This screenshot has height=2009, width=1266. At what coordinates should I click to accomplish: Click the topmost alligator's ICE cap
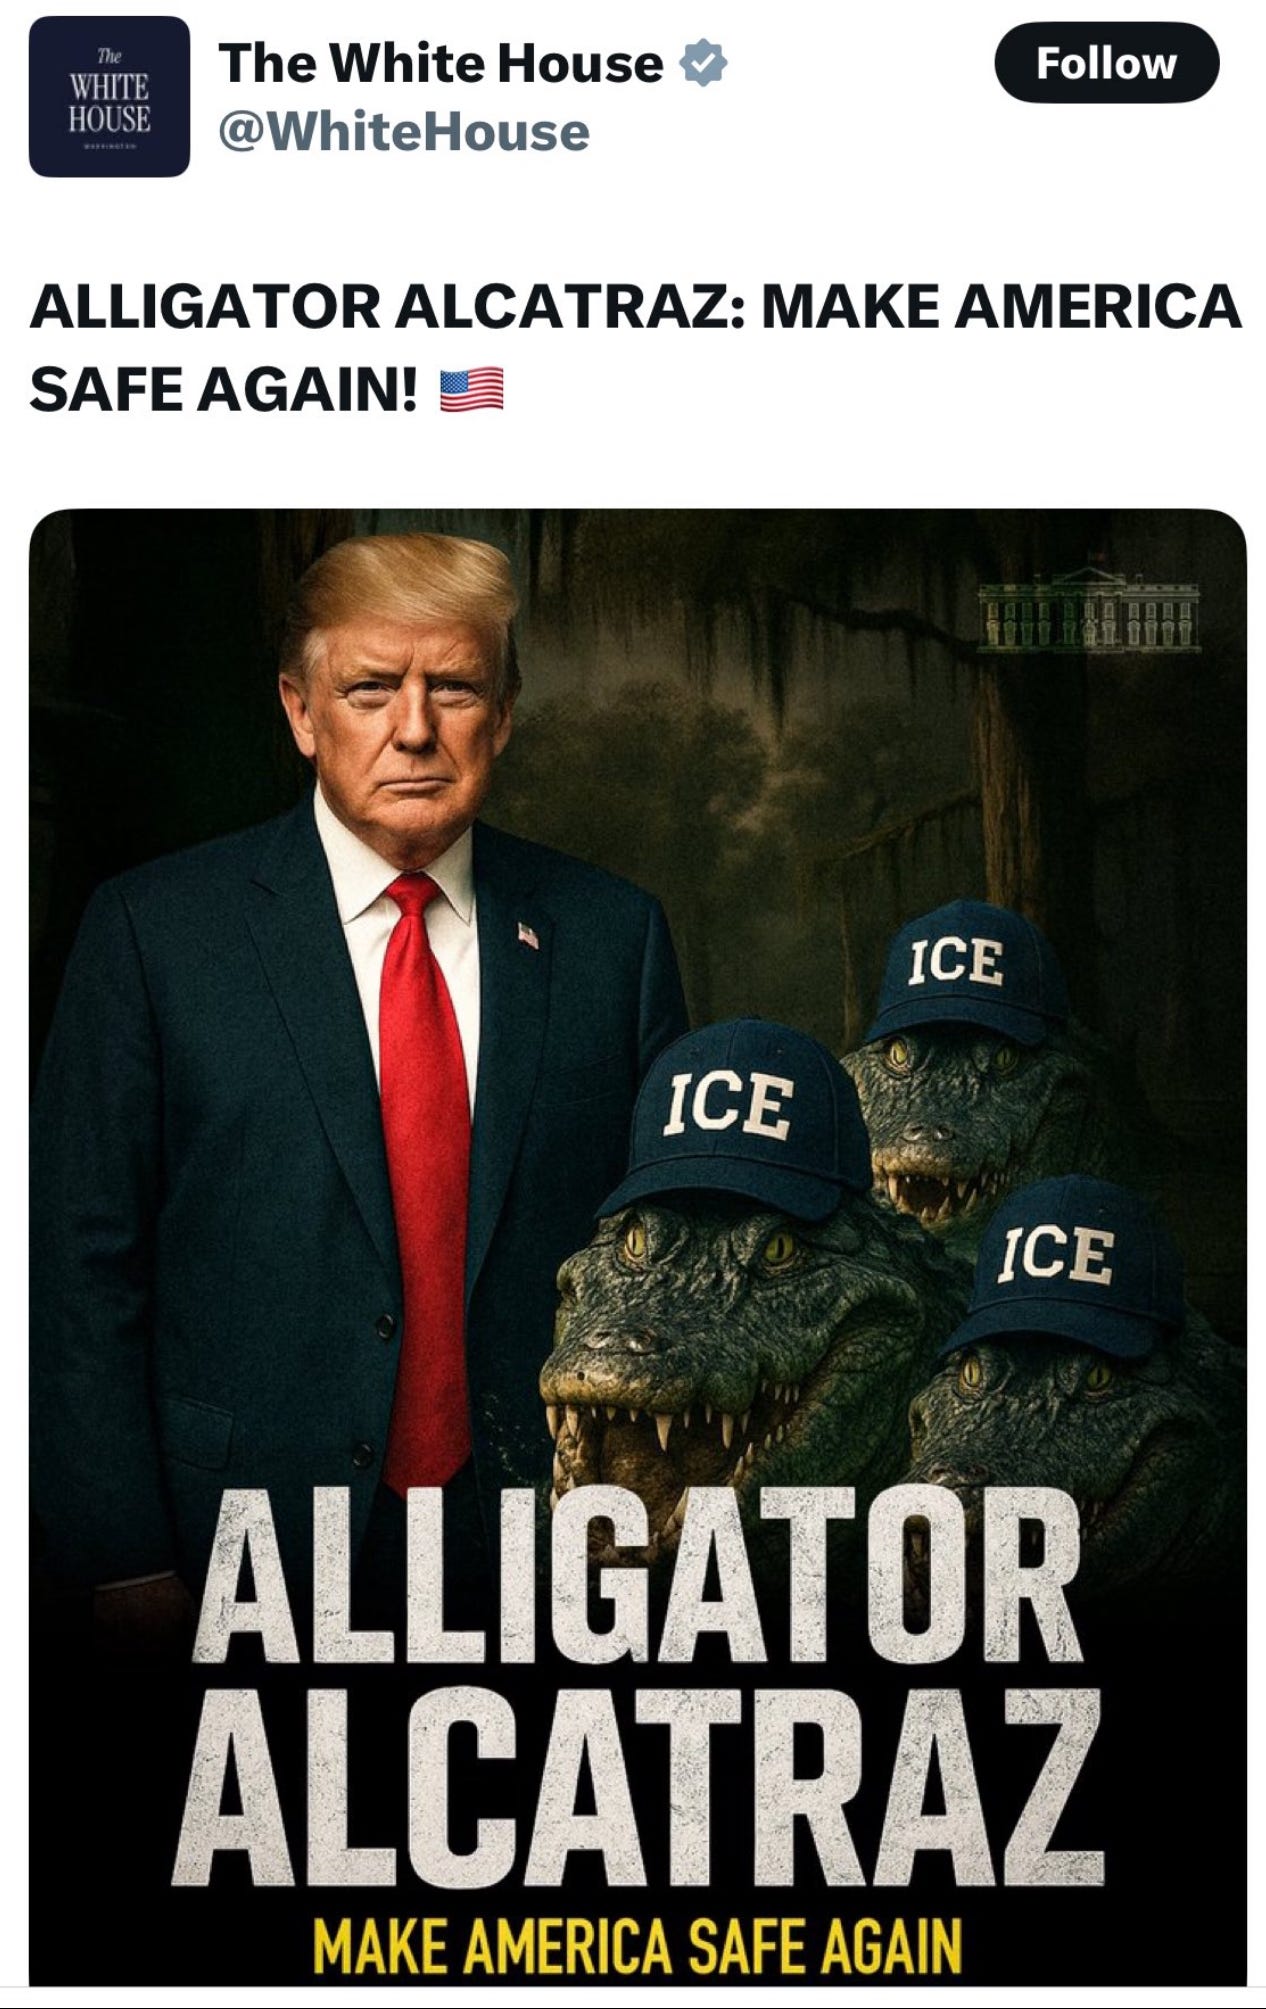(962, 969)
